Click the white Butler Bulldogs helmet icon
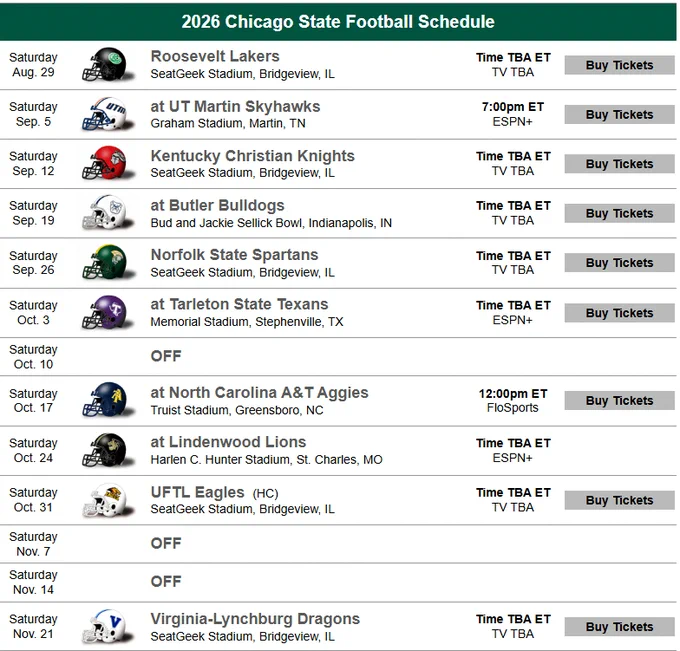The height and width of the screenshot is (651, 680). [108, 213]
